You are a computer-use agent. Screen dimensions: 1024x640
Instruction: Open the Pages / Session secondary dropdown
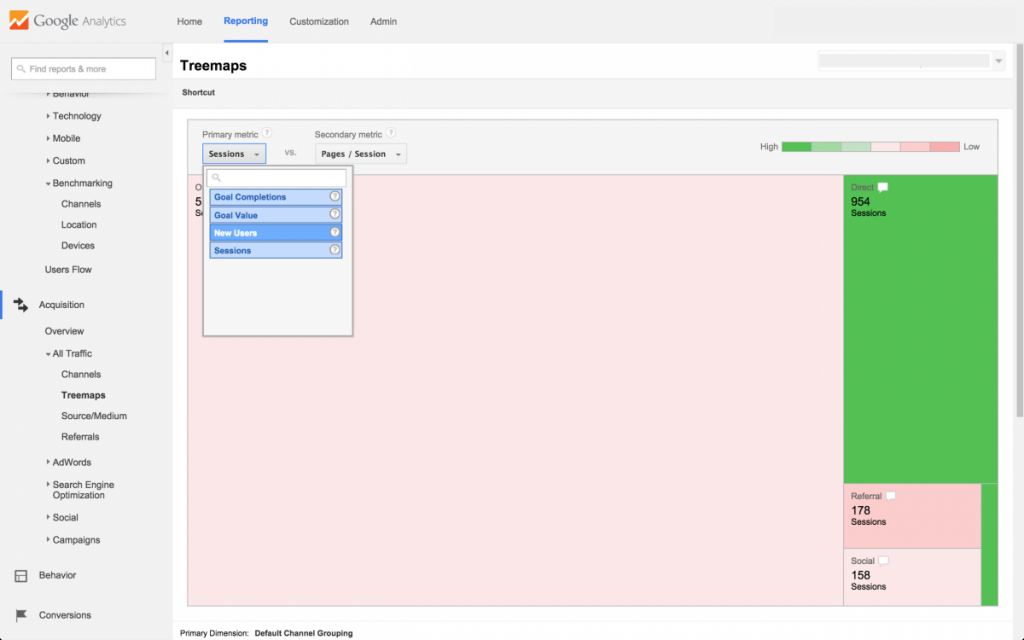pyautogui.click(x=360, y=154)
